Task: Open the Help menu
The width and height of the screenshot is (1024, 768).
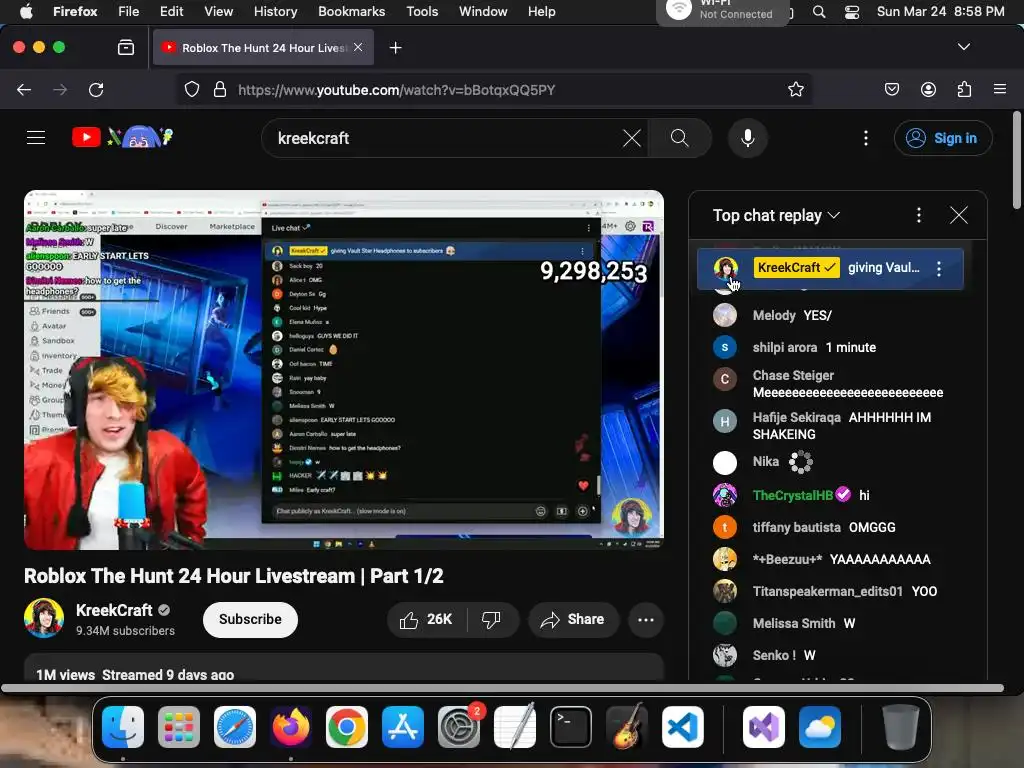Action: (x=541, y=11)
